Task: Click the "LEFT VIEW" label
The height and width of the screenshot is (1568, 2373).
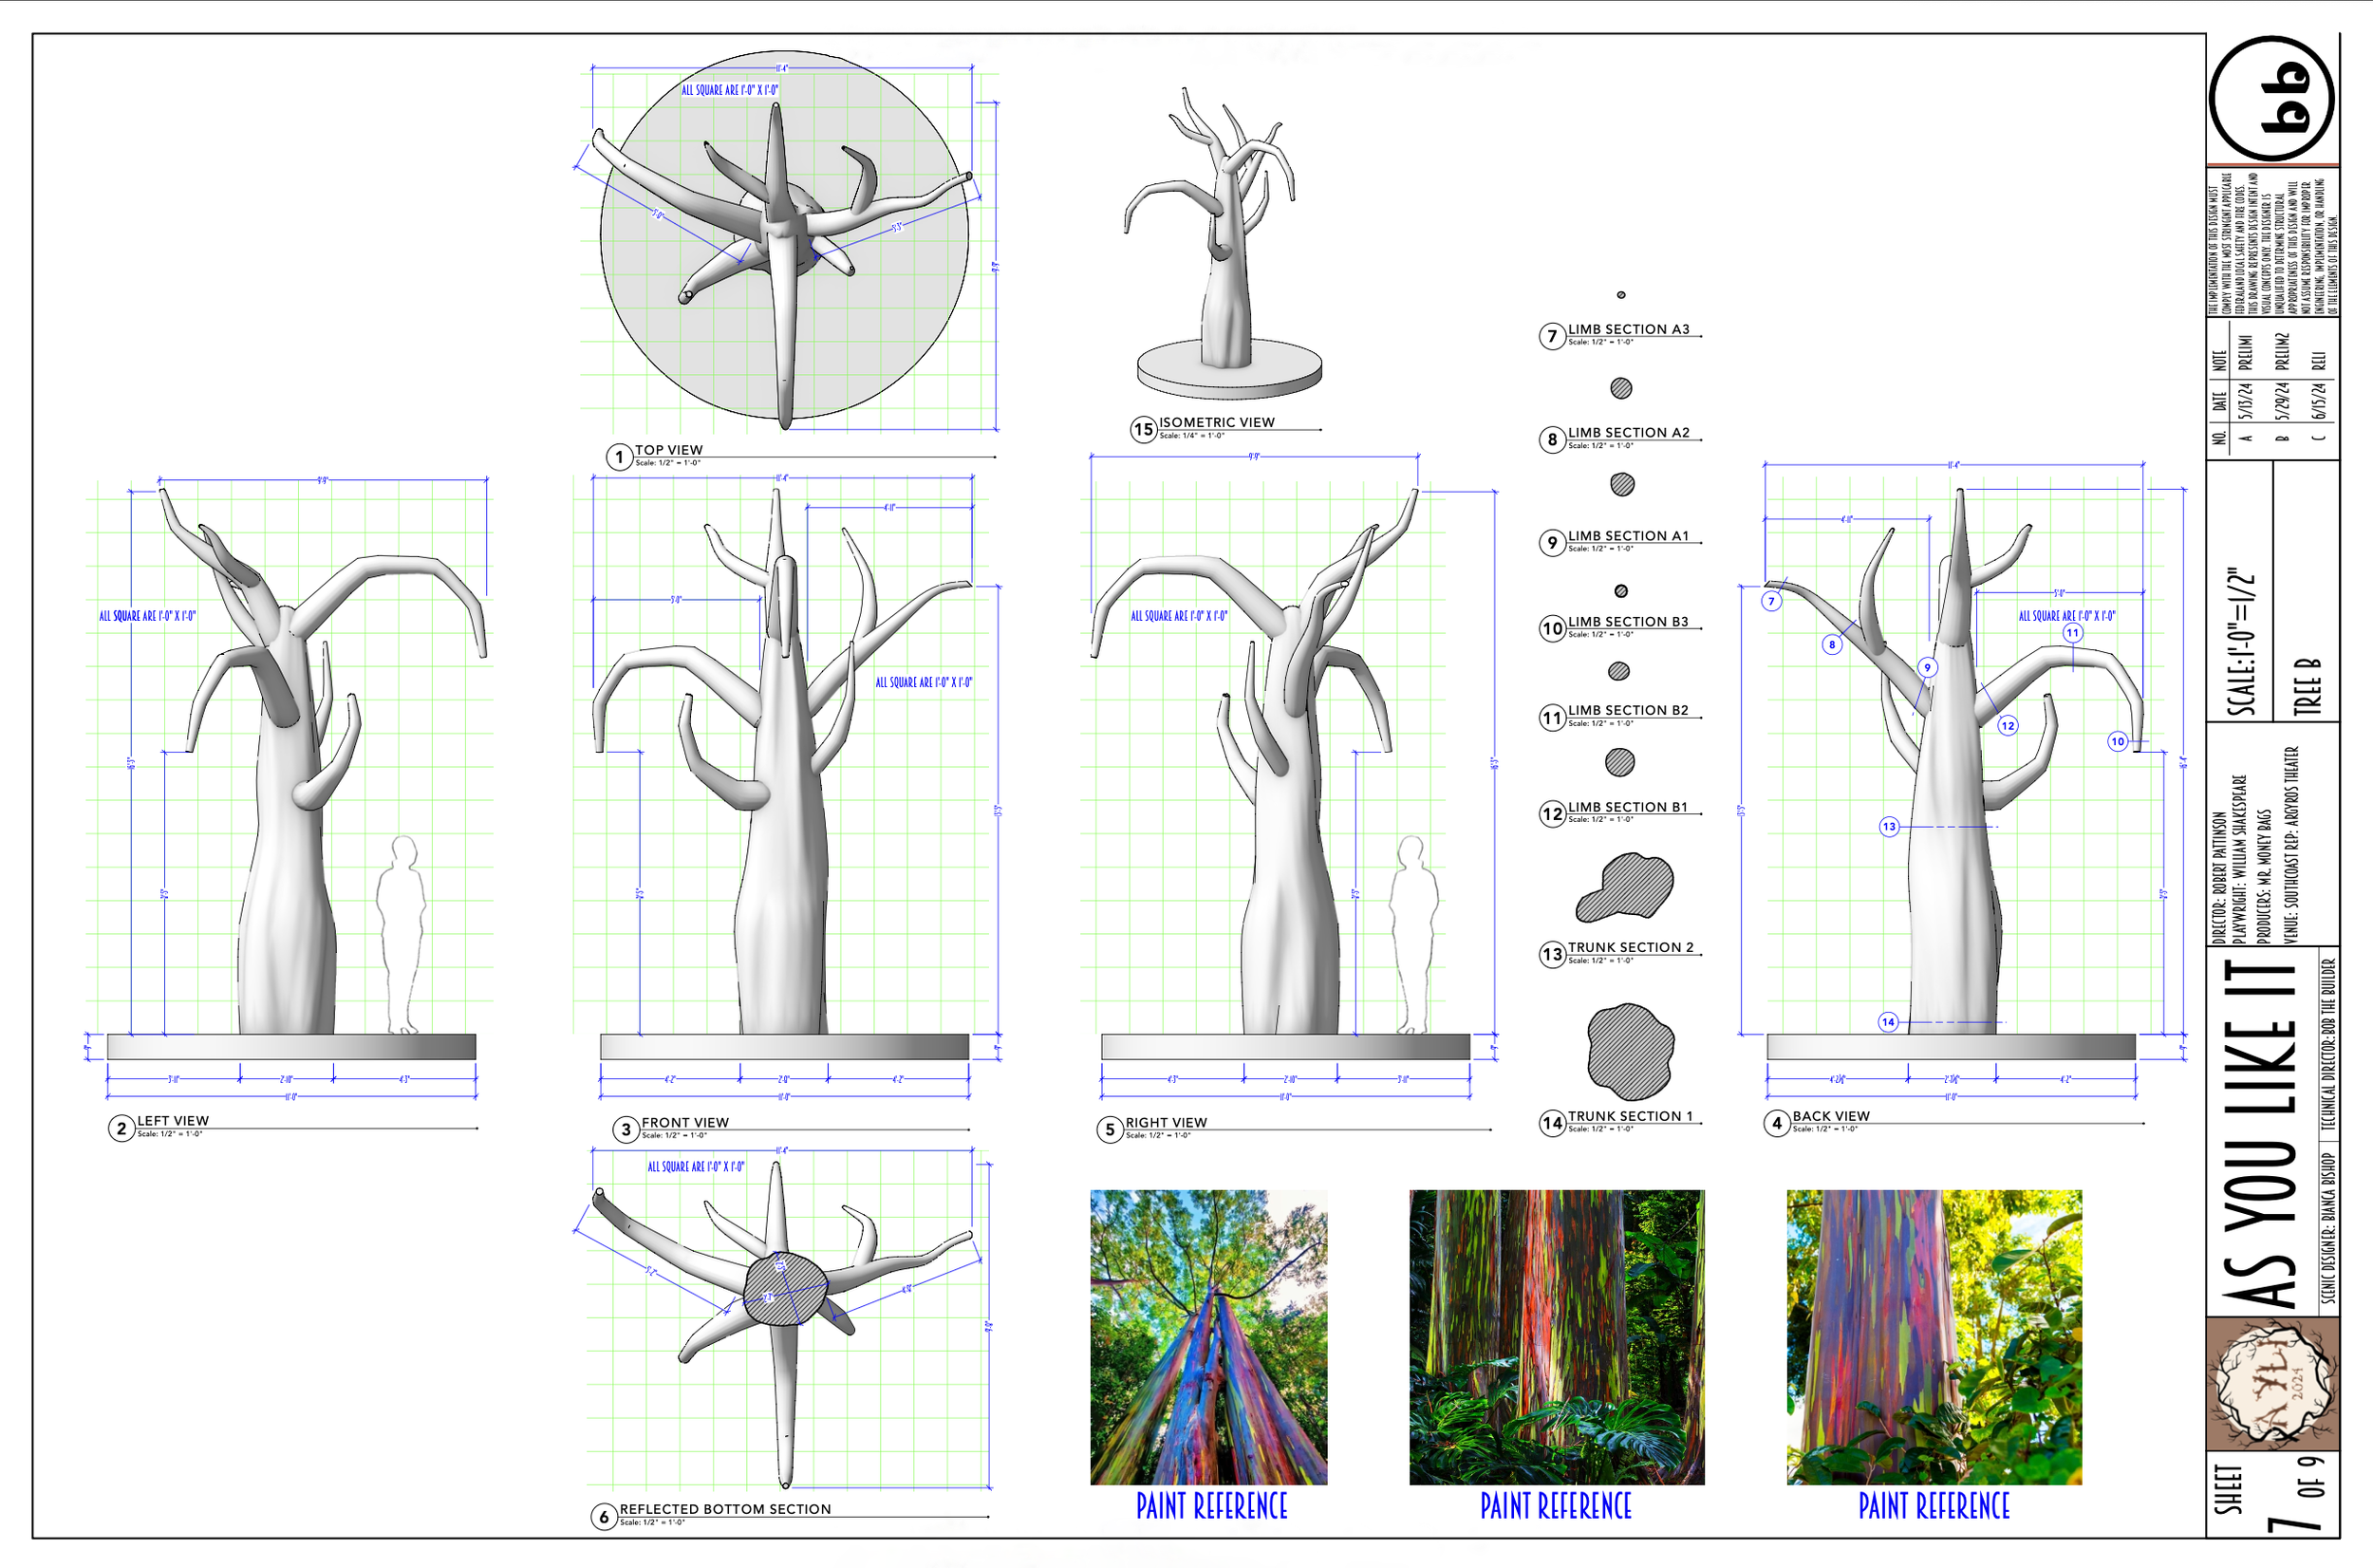Action: click(x=173, y=1121)
